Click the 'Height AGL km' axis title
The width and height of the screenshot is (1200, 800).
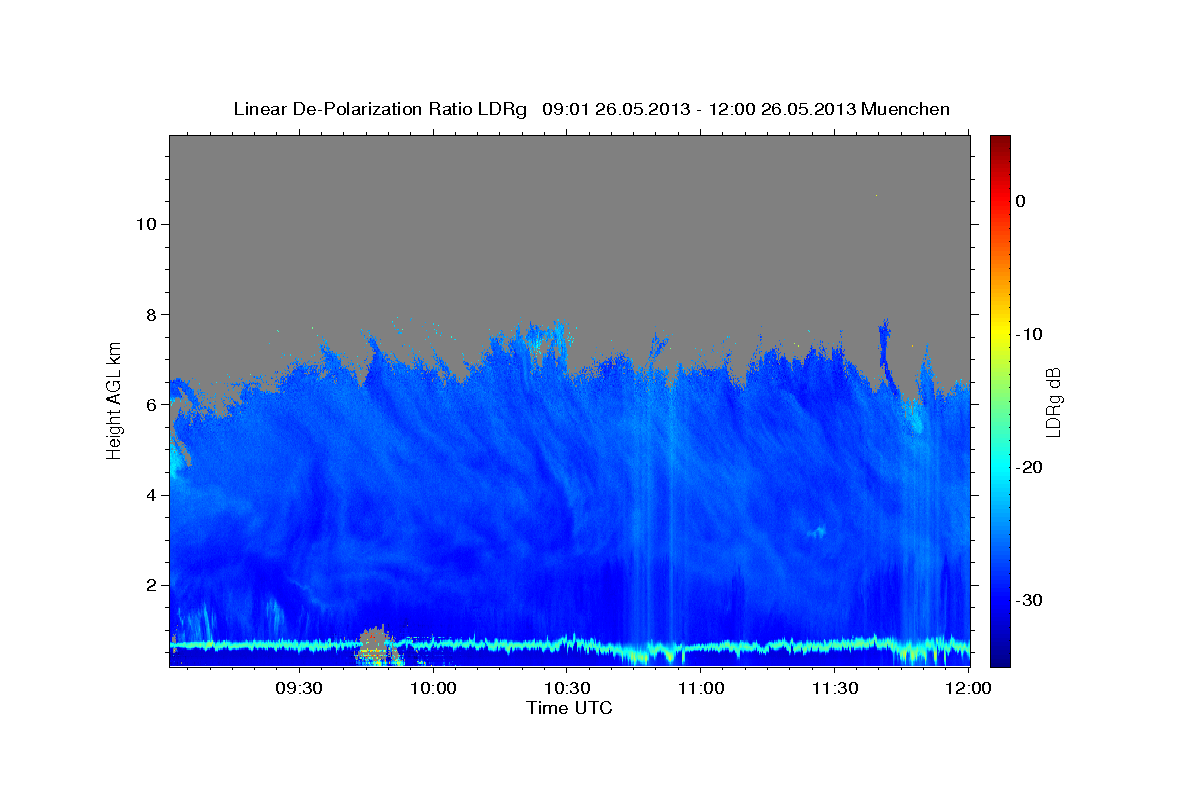click(114, 400)
